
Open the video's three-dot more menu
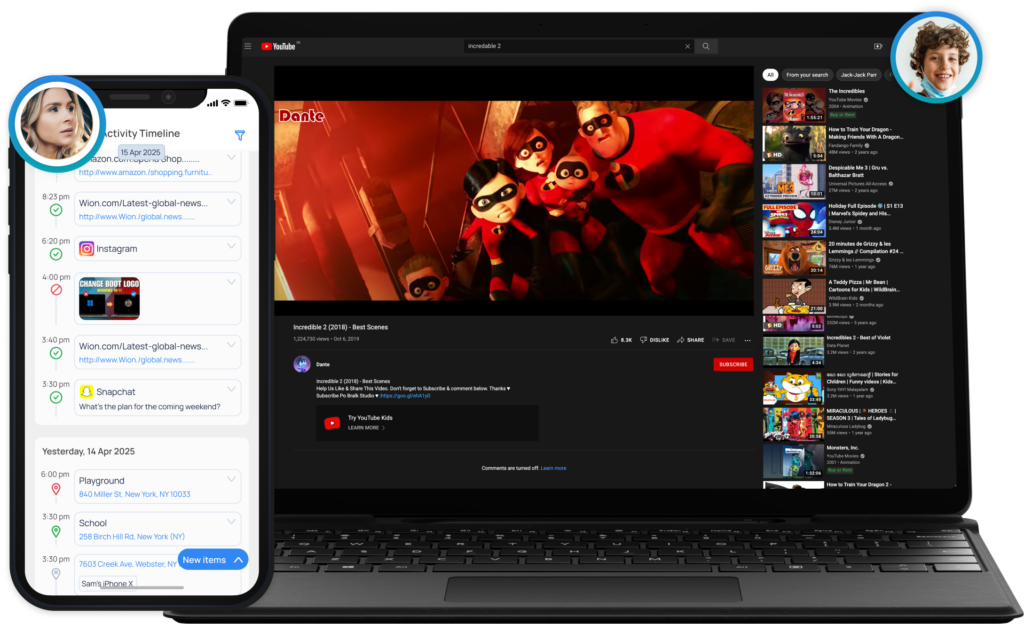click(x=747, y=340)
